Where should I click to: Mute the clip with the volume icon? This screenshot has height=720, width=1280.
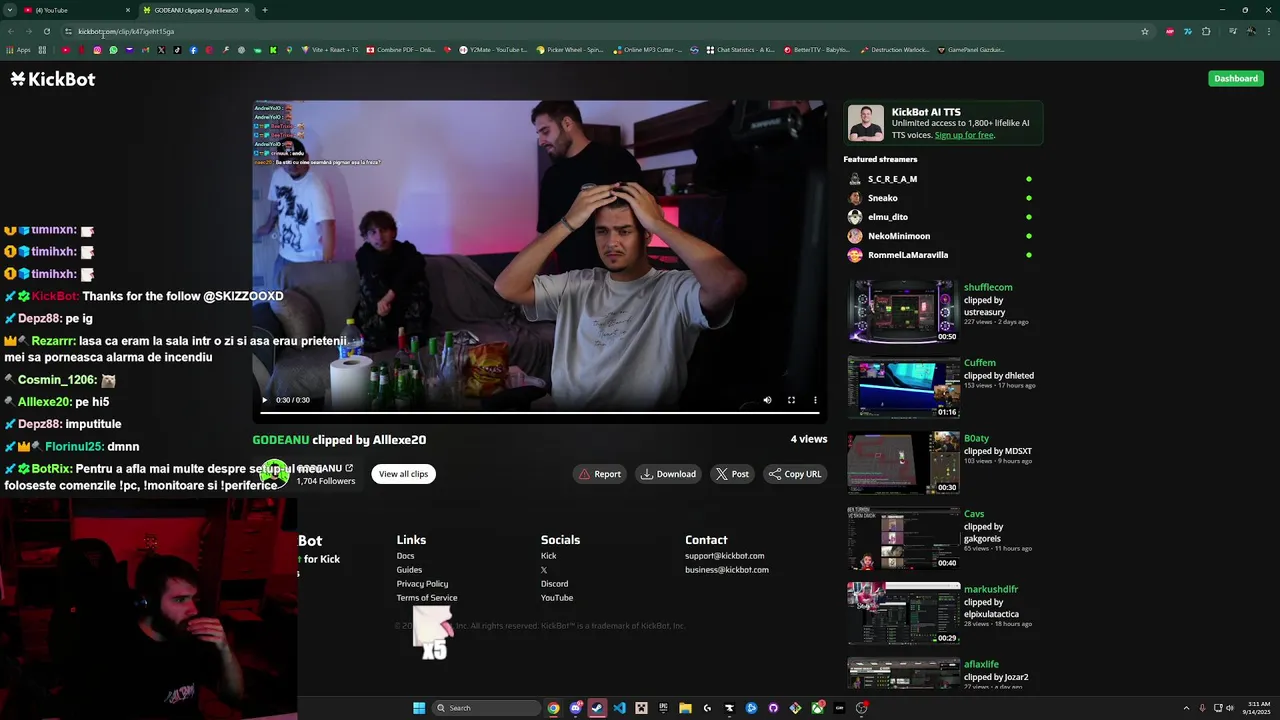coord(767,400)
